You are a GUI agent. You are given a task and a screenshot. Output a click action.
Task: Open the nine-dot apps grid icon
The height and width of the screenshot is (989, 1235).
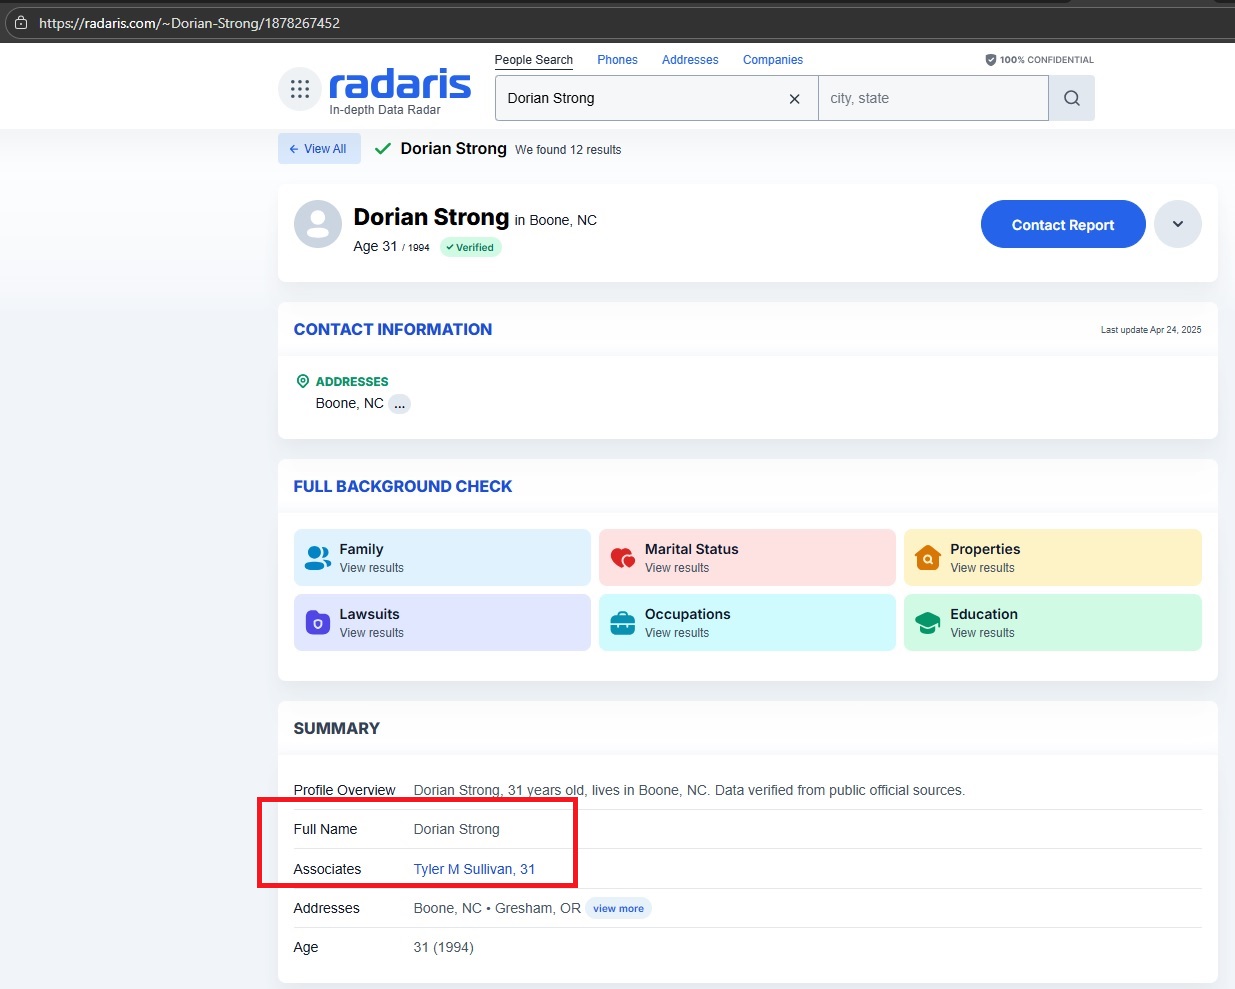click(300, 89)
